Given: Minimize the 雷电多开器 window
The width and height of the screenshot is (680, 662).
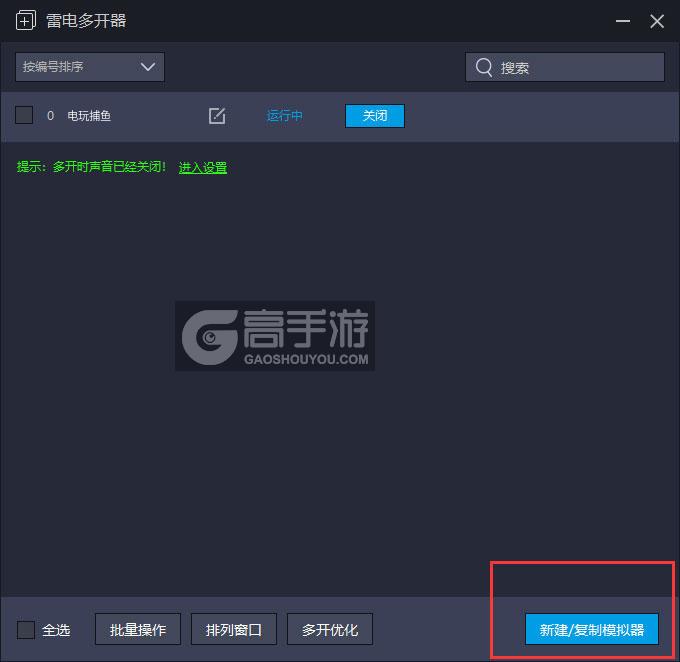Looking at the screenshot, I should coord(623,21).
